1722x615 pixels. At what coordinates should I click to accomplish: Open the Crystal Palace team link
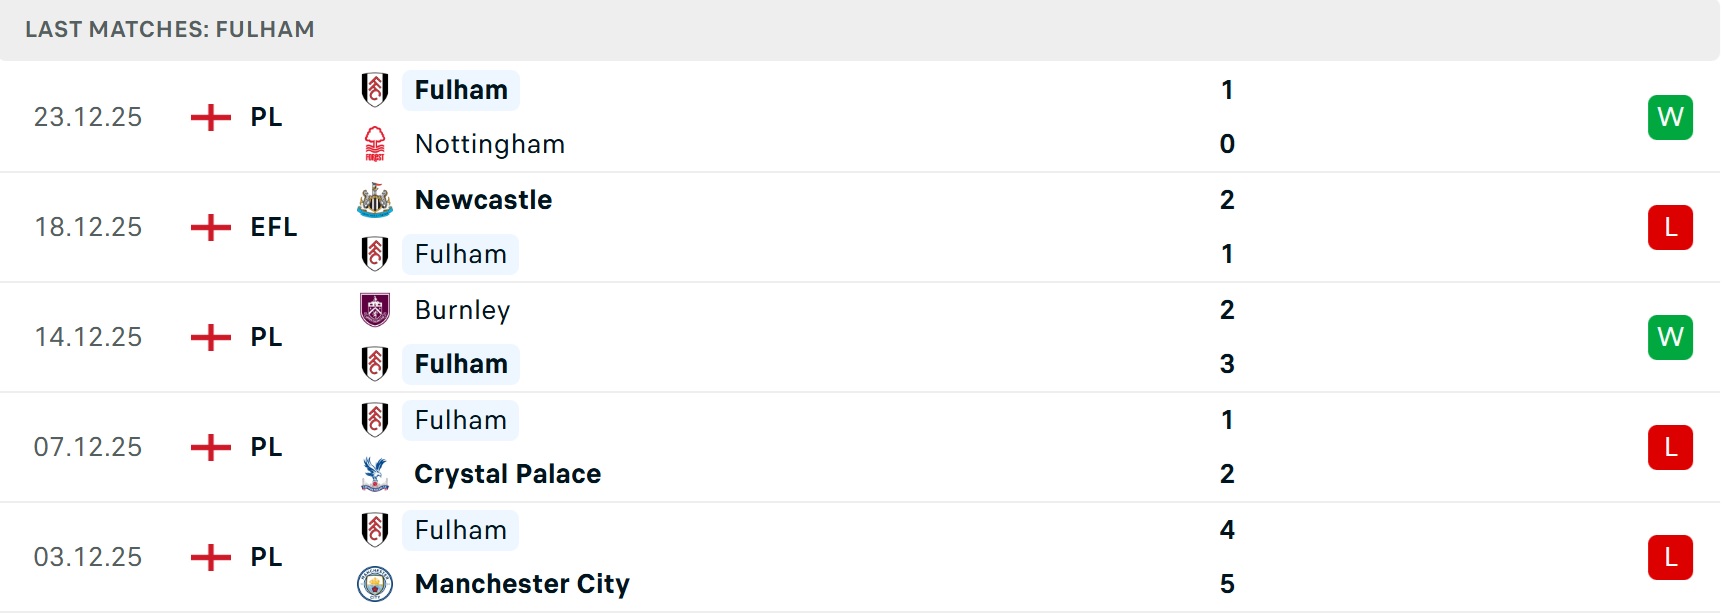tap(508, 474)
